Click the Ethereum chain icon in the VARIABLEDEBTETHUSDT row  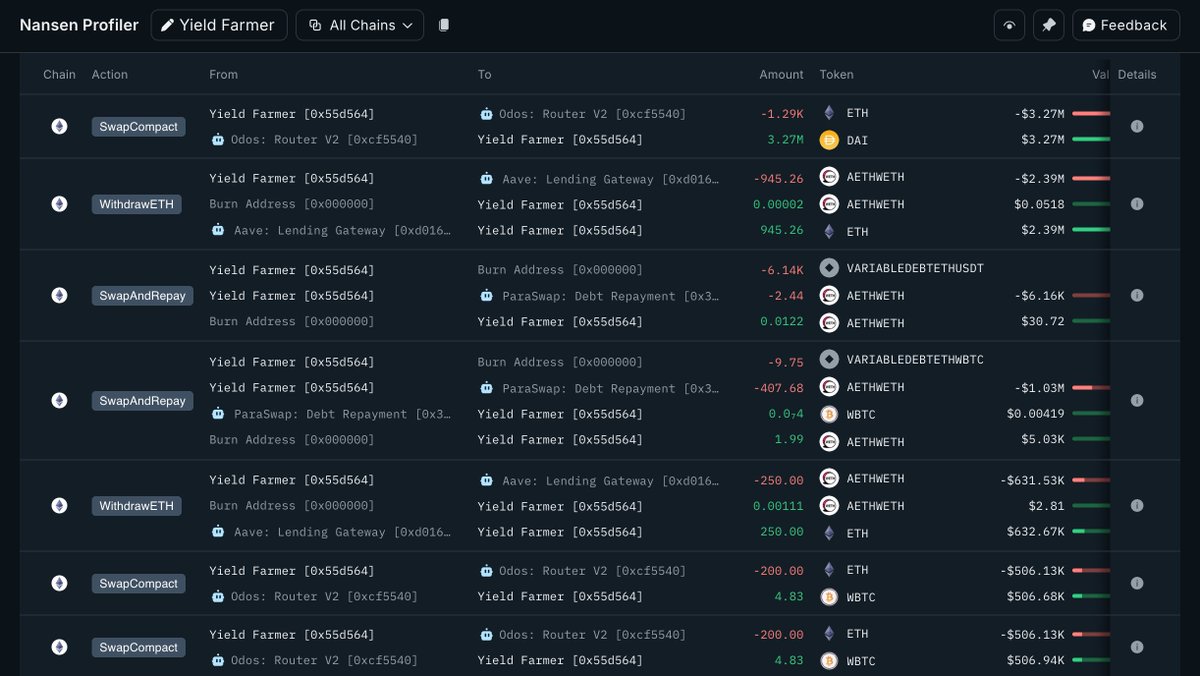60,296
